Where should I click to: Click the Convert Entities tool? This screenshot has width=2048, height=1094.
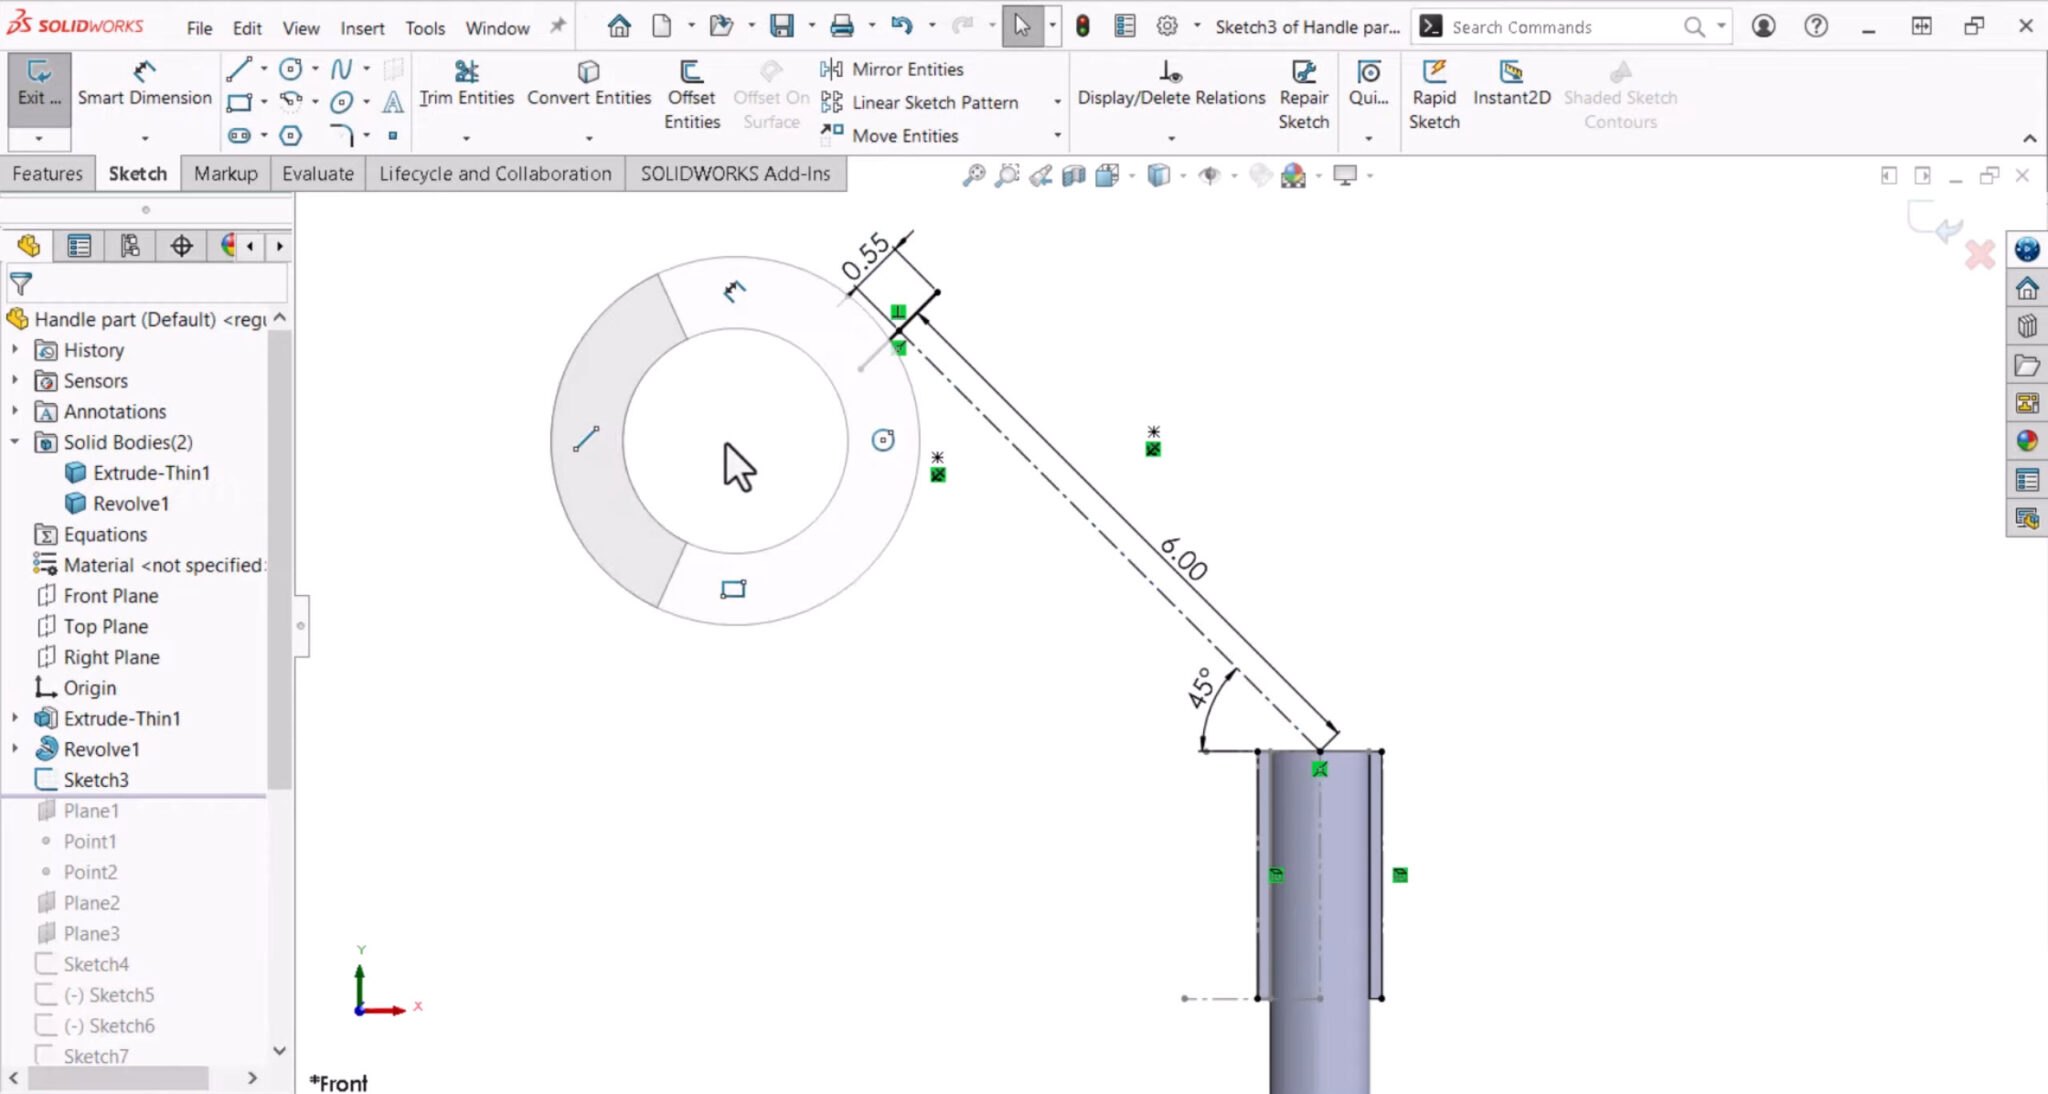tap(588, 85)
